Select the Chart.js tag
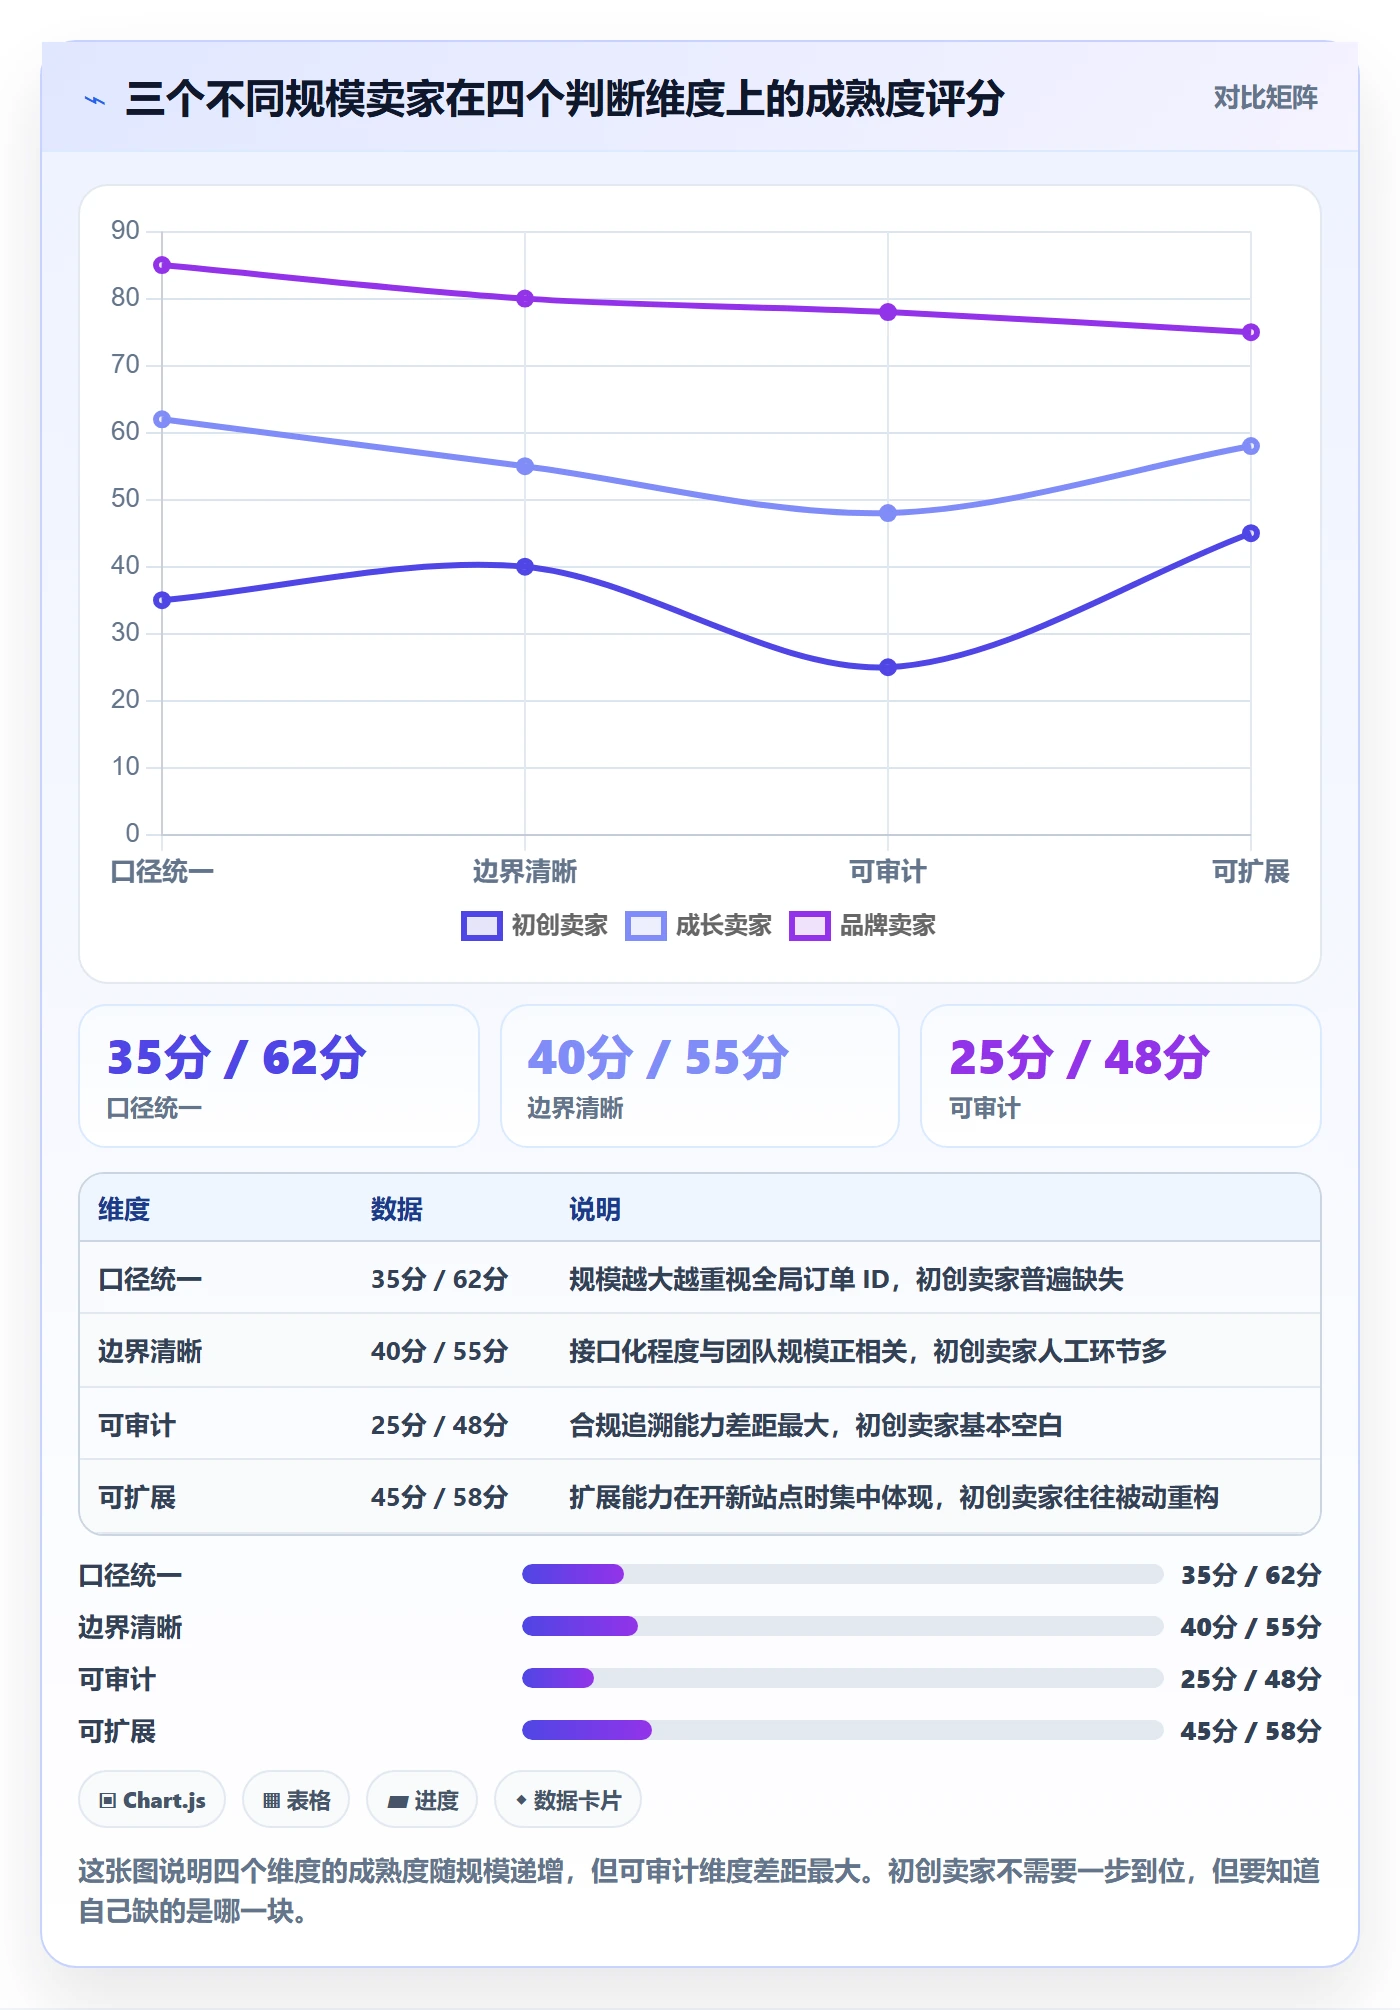 click(x=152, y=1800)
